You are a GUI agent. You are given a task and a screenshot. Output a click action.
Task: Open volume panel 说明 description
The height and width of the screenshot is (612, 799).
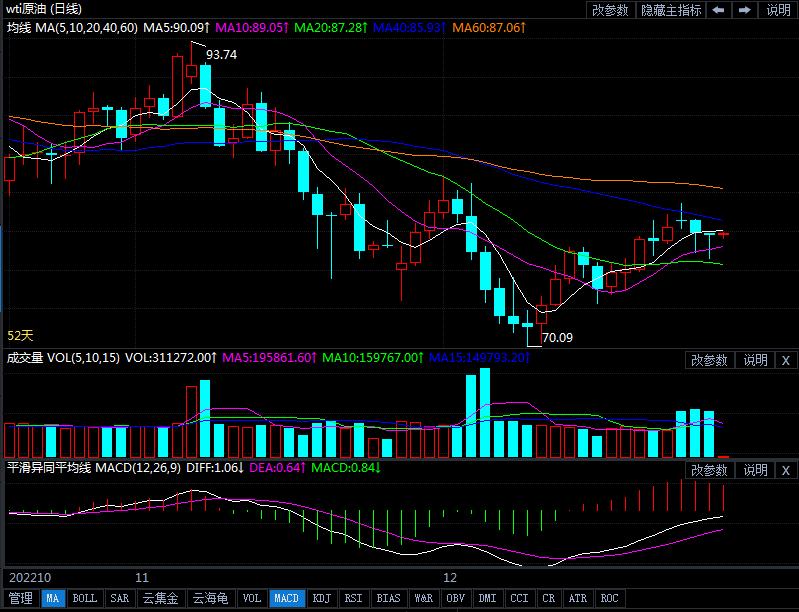(x=755, y=360)
